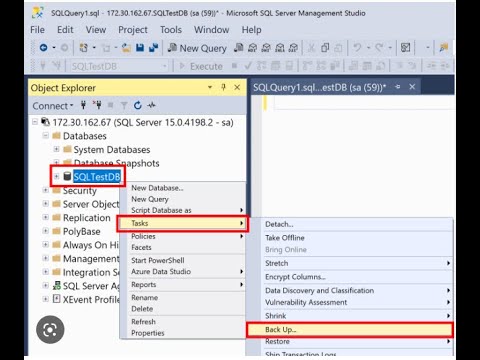The height and width of the screenshot is (360, 480).
Task: Click the Analysis Services DMX Query icon
Action: [266, 48]
